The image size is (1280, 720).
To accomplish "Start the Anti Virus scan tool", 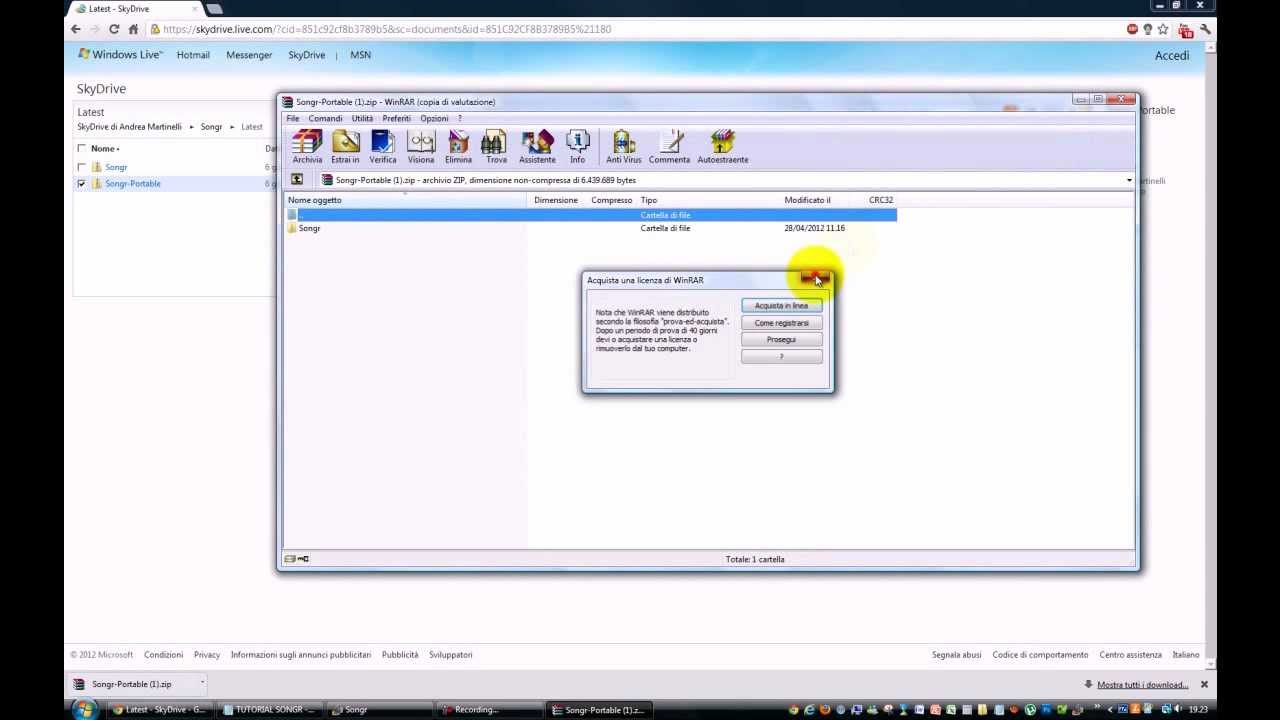I will (x=624, y=147).
